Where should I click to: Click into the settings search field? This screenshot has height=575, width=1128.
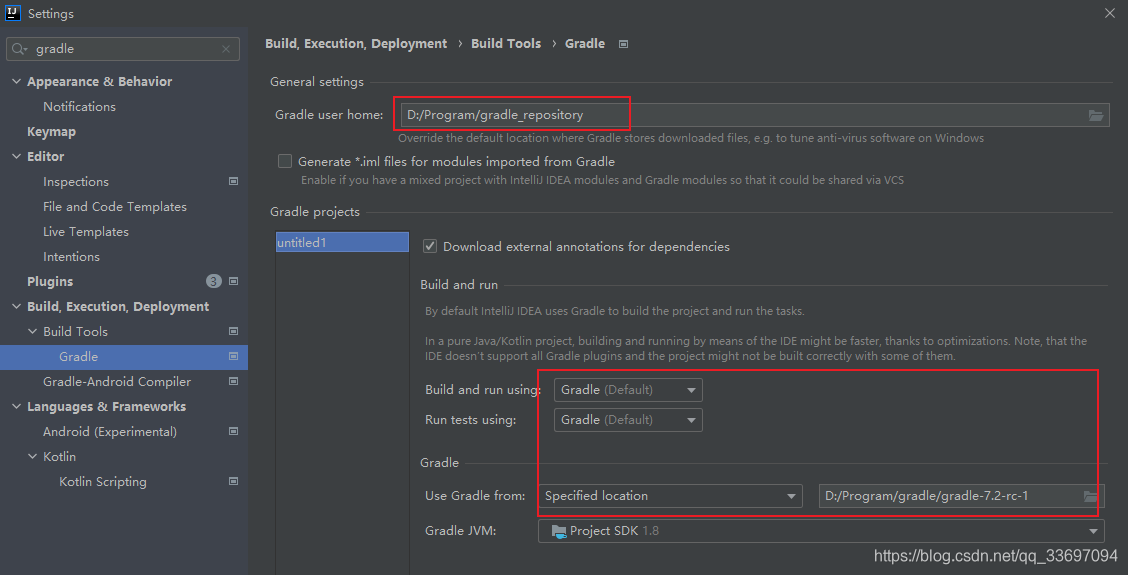click(x=122, y=49)
